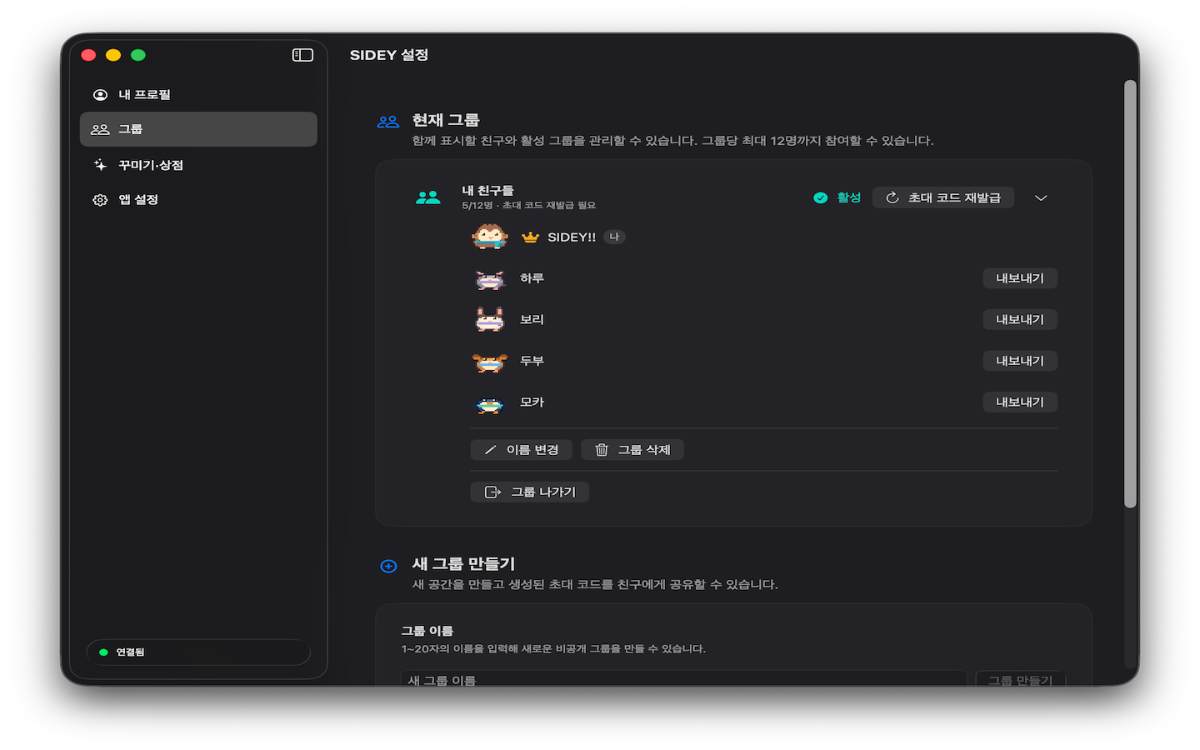
Task: Kick 모카 with 내보내기 button
Action: click(1020, 402)
